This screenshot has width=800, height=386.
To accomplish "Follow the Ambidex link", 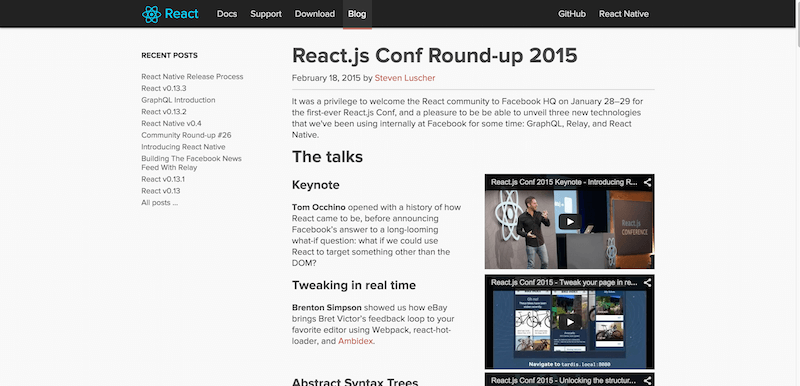I will click(356, 341).
